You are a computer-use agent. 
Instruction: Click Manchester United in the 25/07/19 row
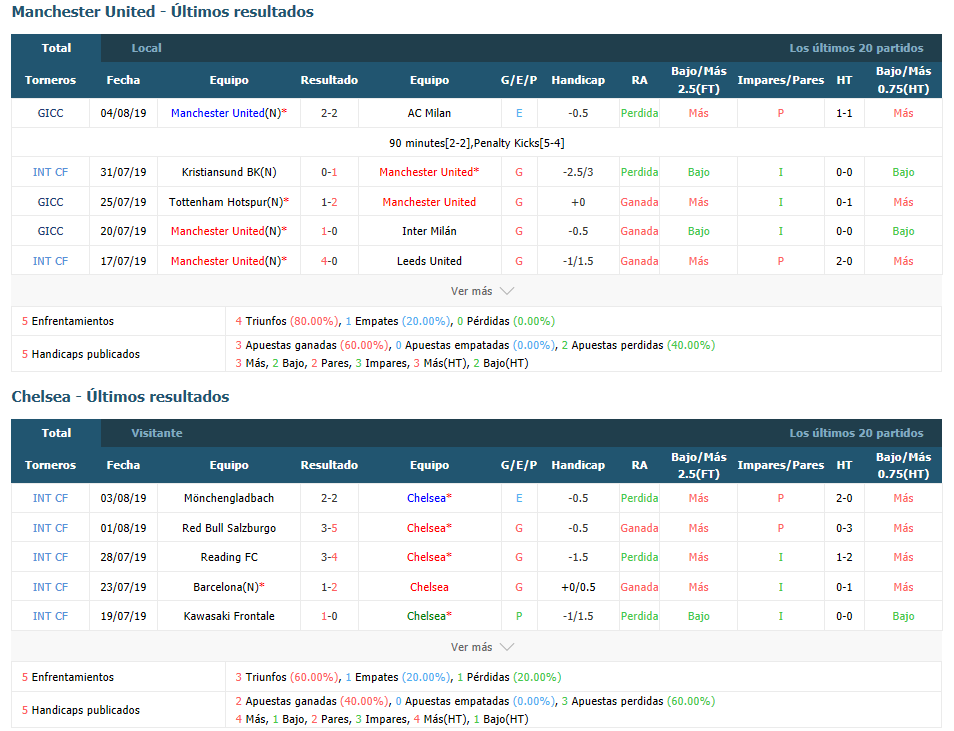[x=429, y=202]
